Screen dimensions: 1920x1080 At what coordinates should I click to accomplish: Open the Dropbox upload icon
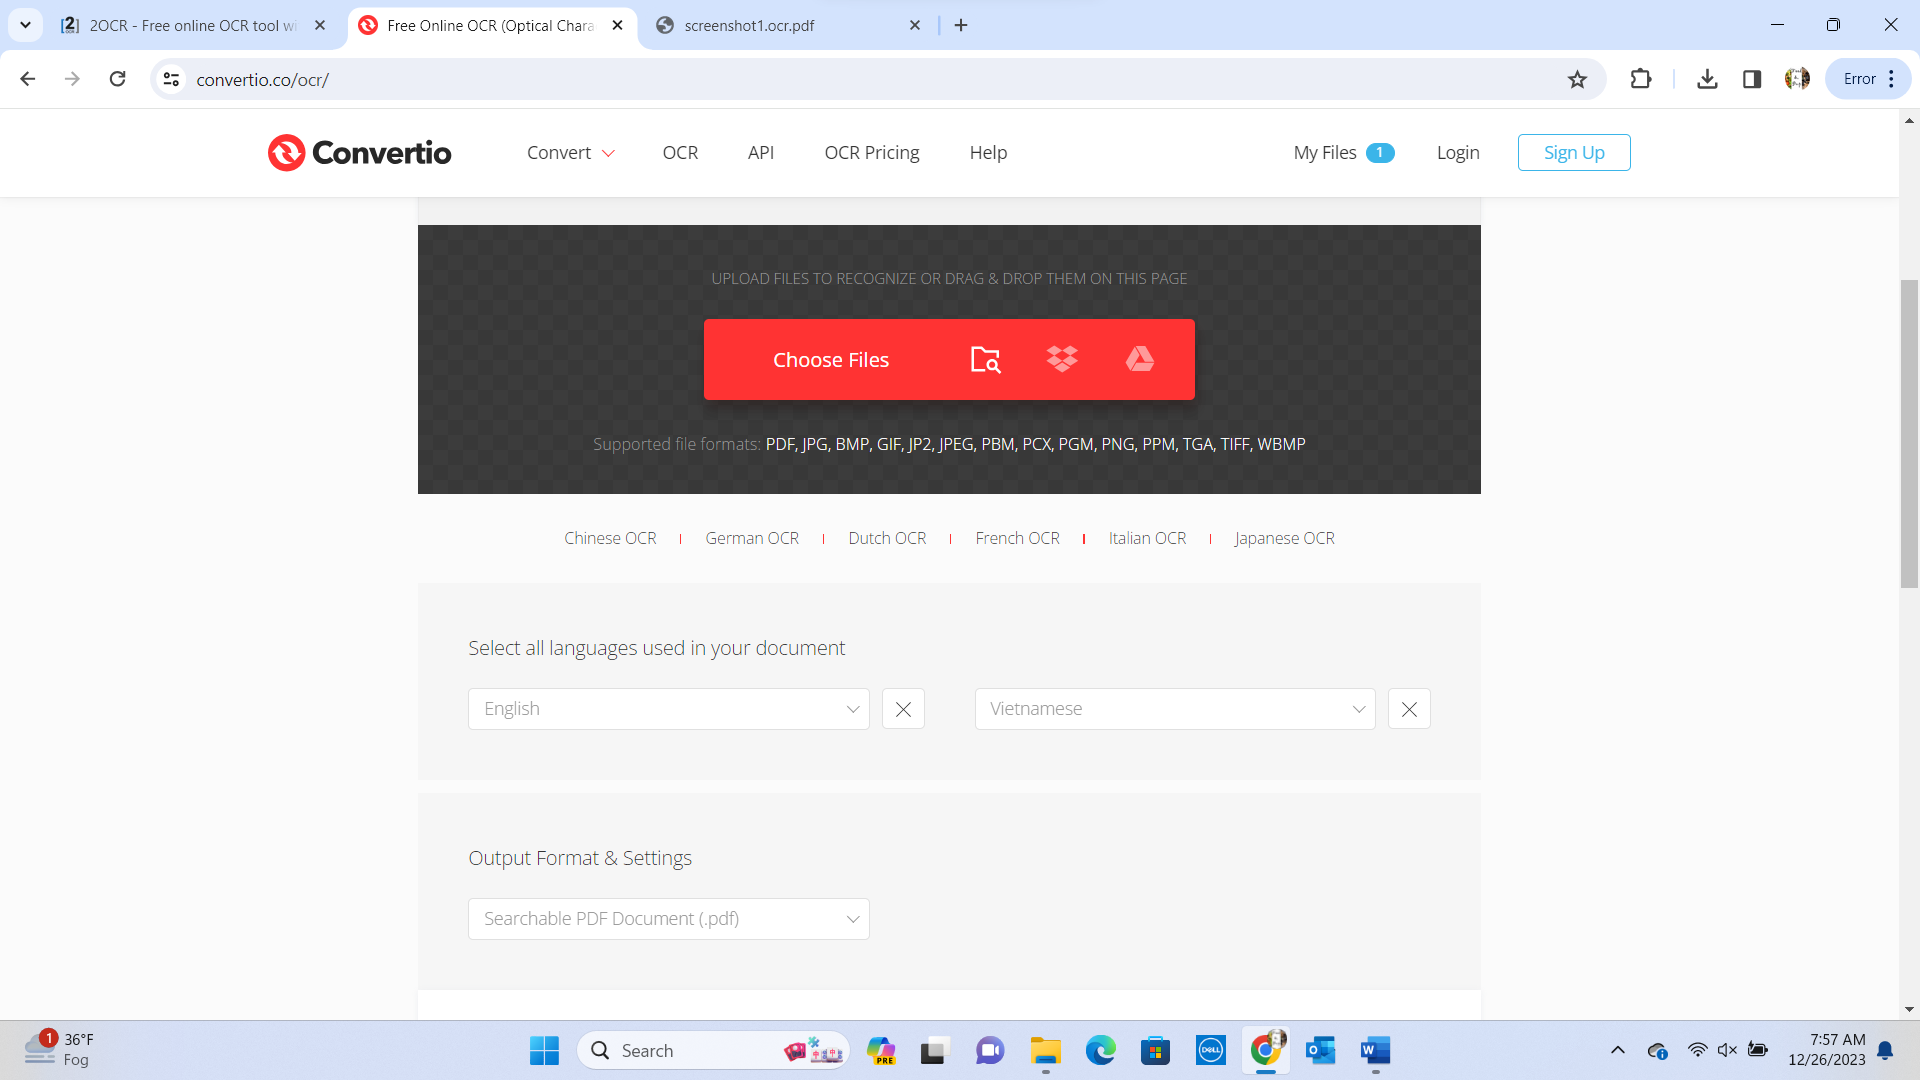coord(1062,359)
